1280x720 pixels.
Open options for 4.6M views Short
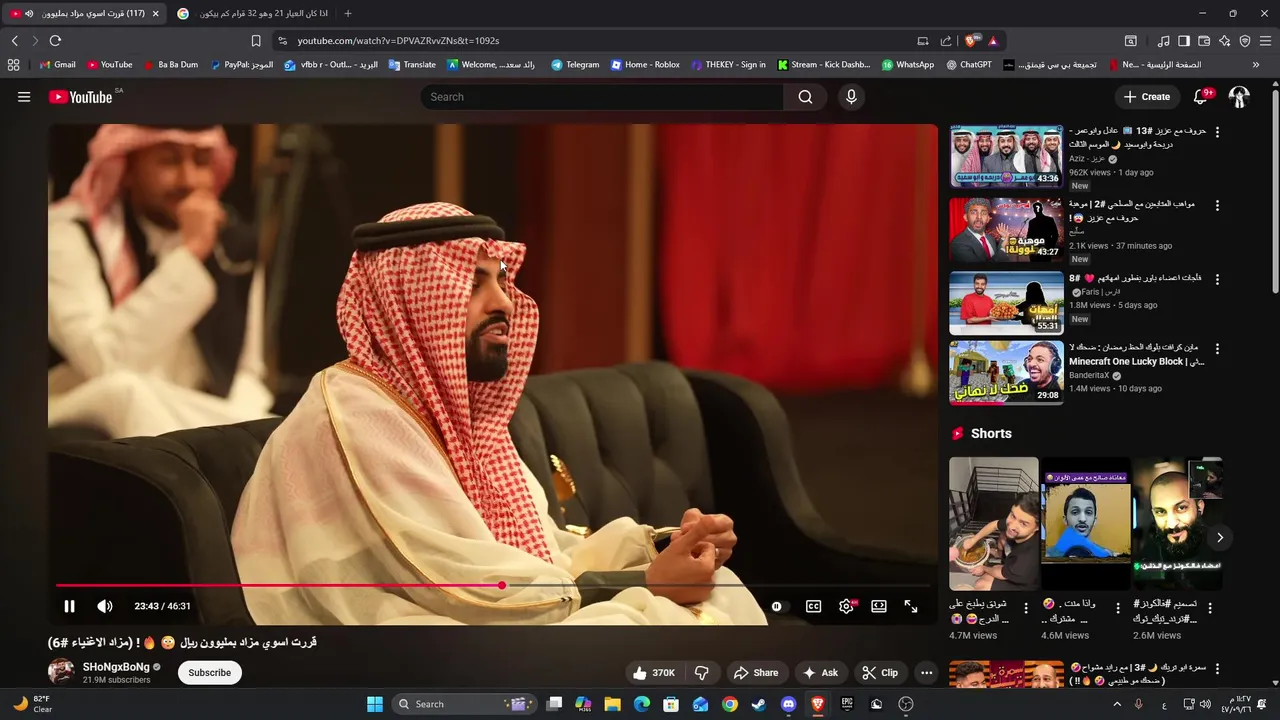(x=1118, y=608)
